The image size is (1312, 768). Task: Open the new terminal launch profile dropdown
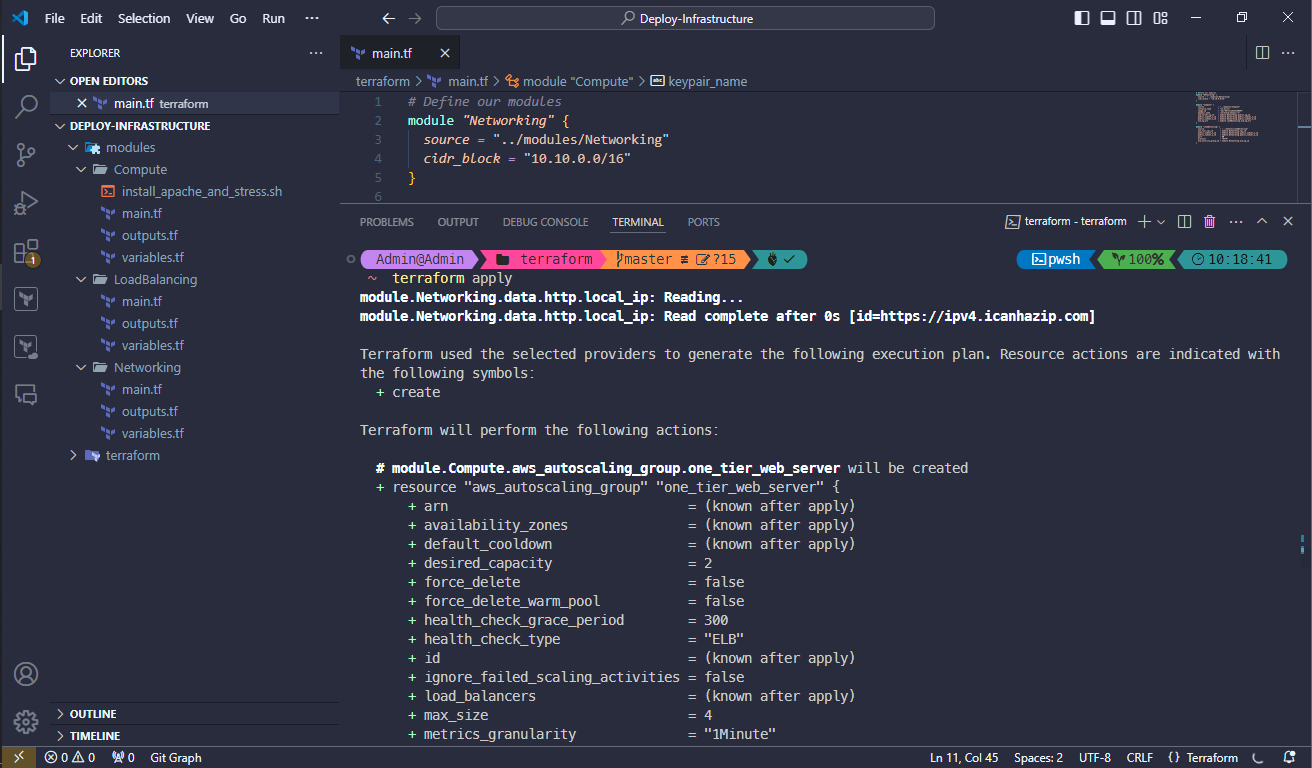pos(1161,221)
